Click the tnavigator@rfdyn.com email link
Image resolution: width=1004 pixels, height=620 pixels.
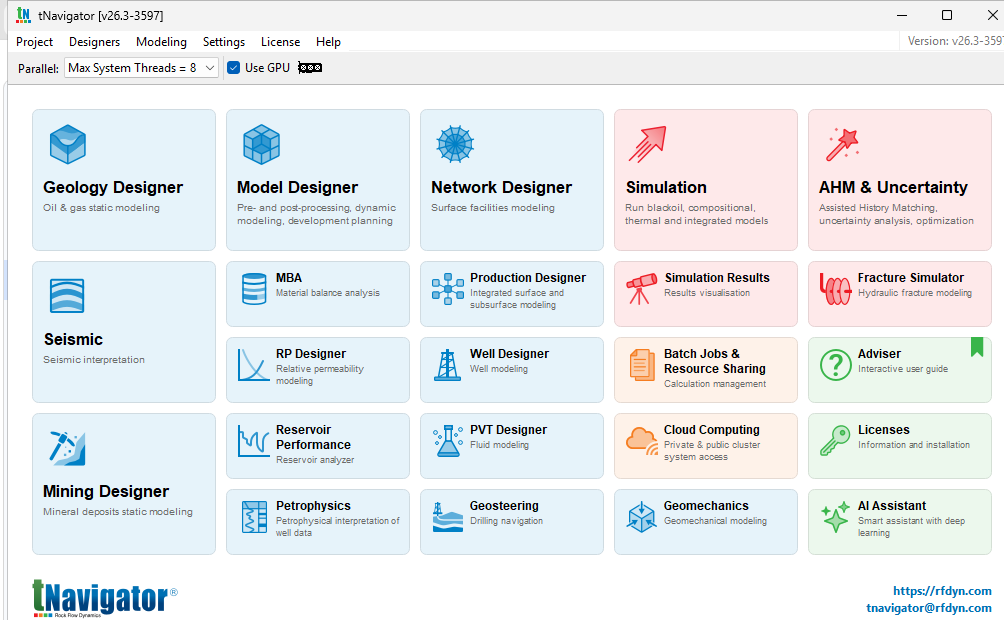(x=928, y=607)
